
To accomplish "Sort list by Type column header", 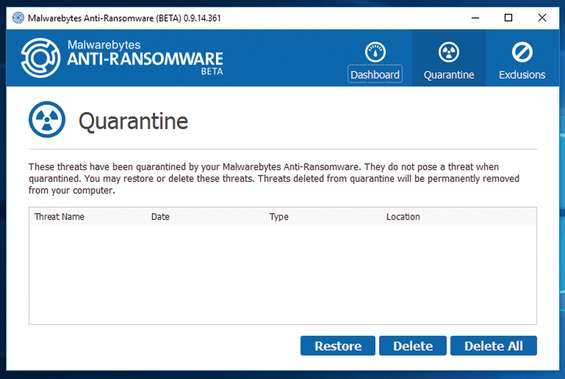I will [x=279, y=217].
